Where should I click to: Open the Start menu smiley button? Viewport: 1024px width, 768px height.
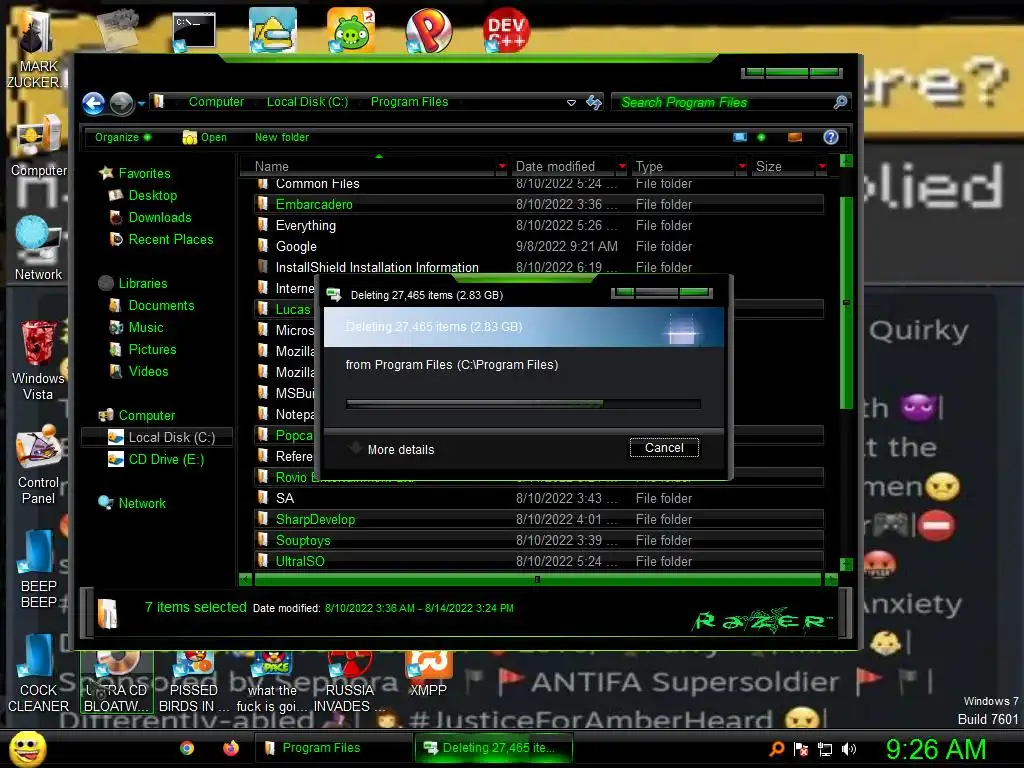pos(27,748)
